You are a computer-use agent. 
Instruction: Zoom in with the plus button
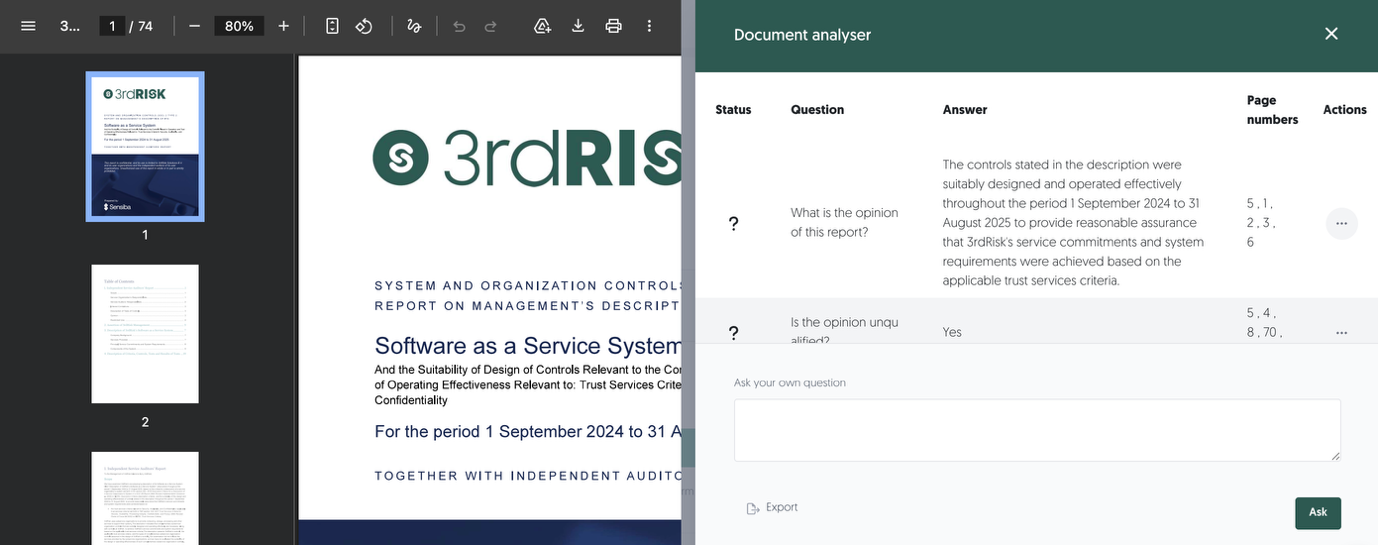tap(284, 26)
